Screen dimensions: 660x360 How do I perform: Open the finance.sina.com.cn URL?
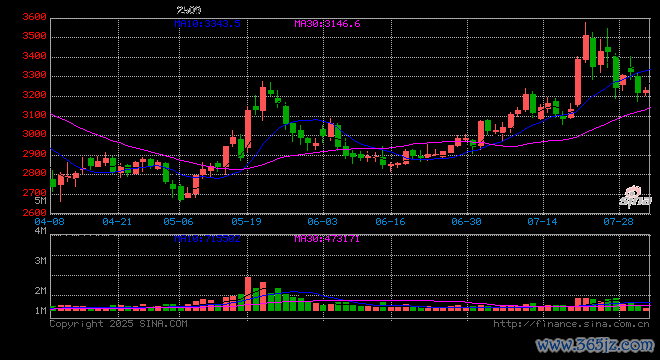(571, 324)
